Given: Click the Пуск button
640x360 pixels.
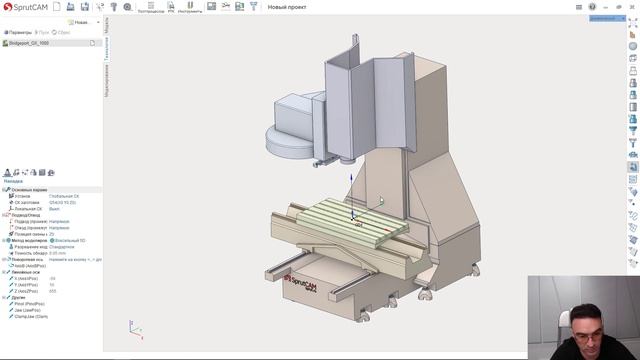Looking at the screenshot, I should [x=42, y=32].
